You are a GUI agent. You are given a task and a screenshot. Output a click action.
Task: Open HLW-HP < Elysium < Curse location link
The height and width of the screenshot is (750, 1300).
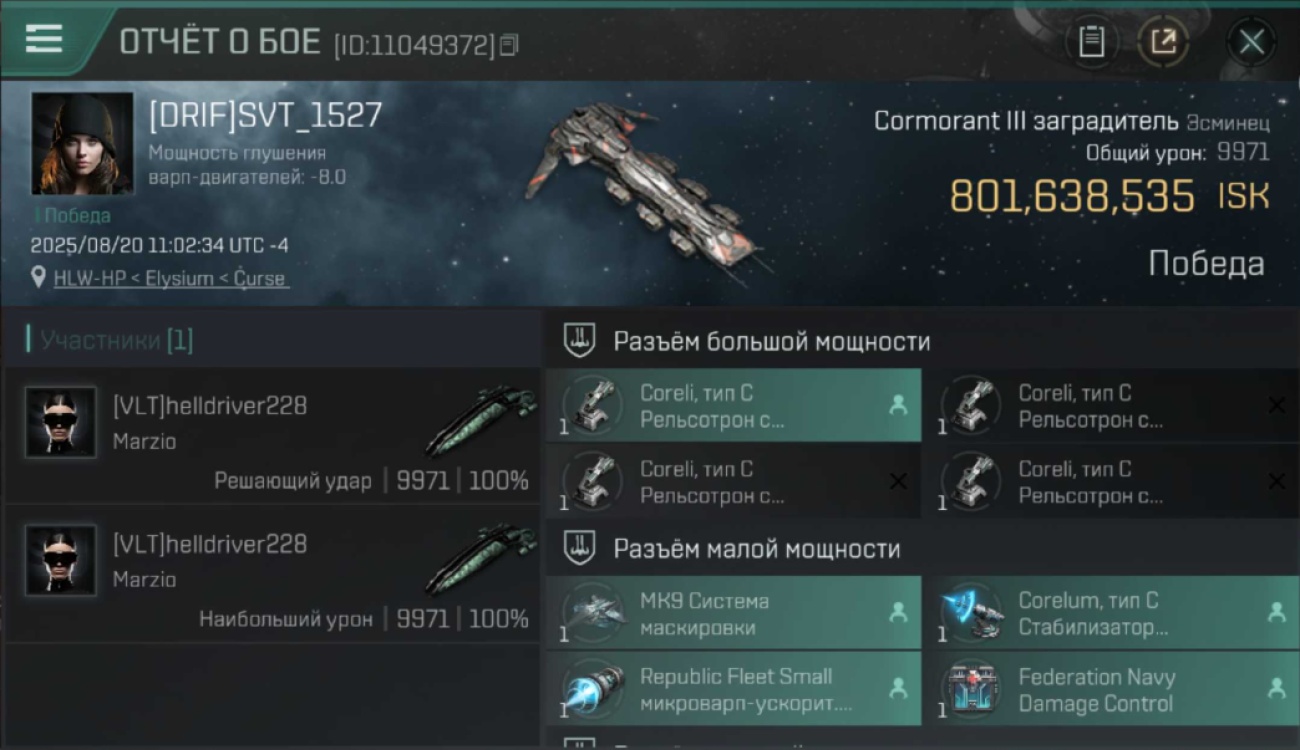click(170, 278)
